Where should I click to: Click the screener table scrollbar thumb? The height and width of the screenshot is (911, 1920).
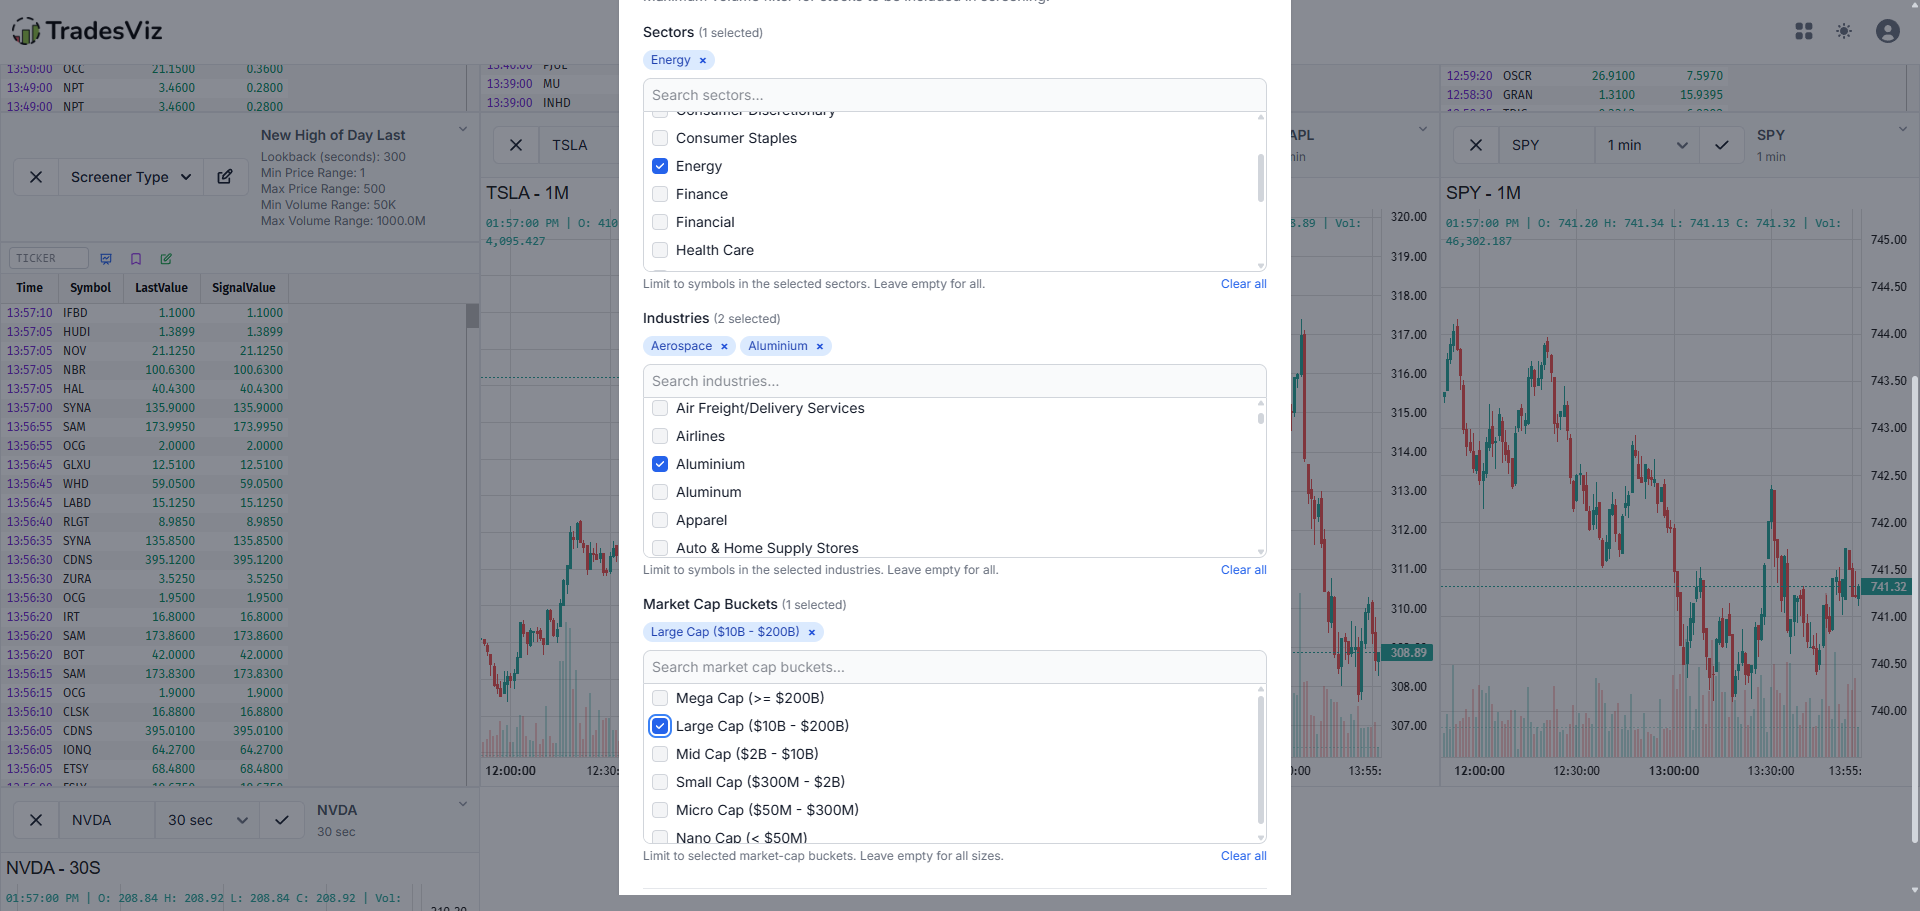pos(473,316)
